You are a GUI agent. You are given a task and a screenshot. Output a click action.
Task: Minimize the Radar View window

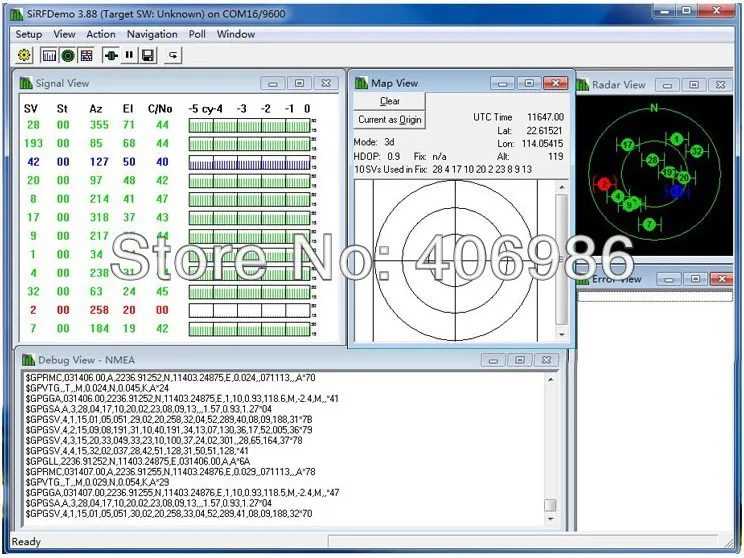click(667, 85)
